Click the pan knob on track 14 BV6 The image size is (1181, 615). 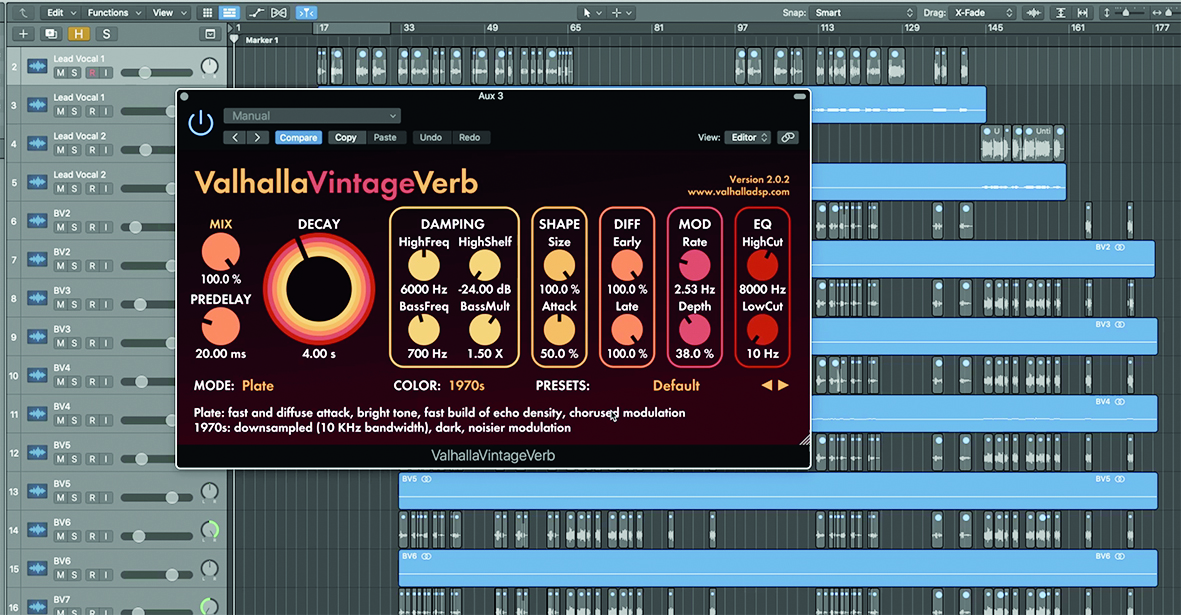click(x=209, y=530)
